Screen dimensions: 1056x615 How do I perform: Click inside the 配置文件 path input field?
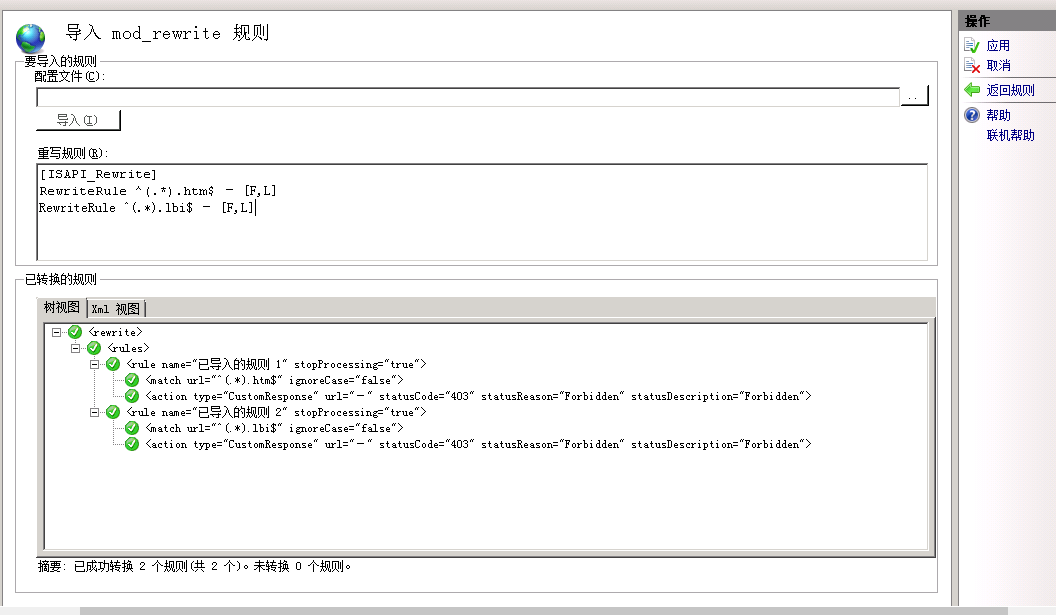pyautogui.click(x=468, y=97)
